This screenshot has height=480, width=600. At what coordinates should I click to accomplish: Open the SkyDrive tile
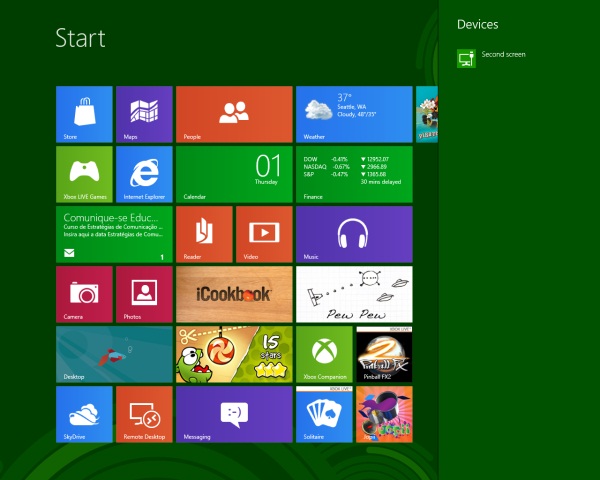pyautogui.click(x=84, y=415)
